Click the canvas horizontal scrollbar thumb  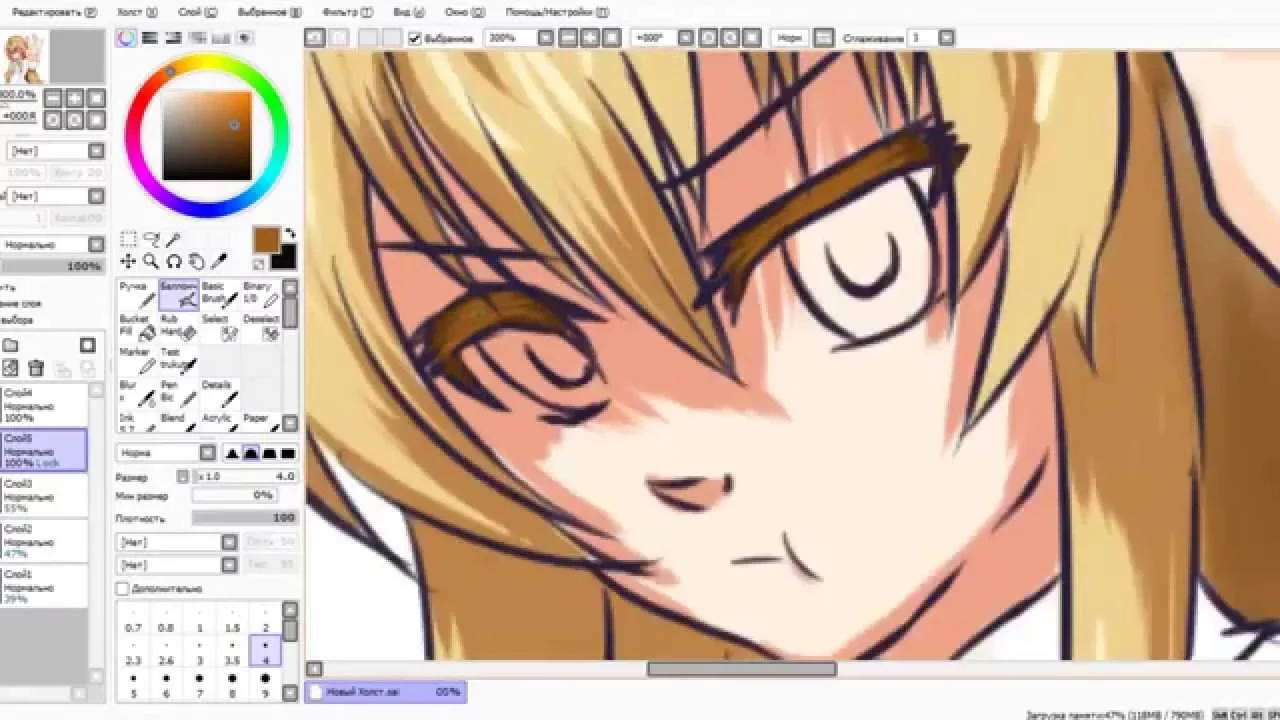(x=741, y=669)
